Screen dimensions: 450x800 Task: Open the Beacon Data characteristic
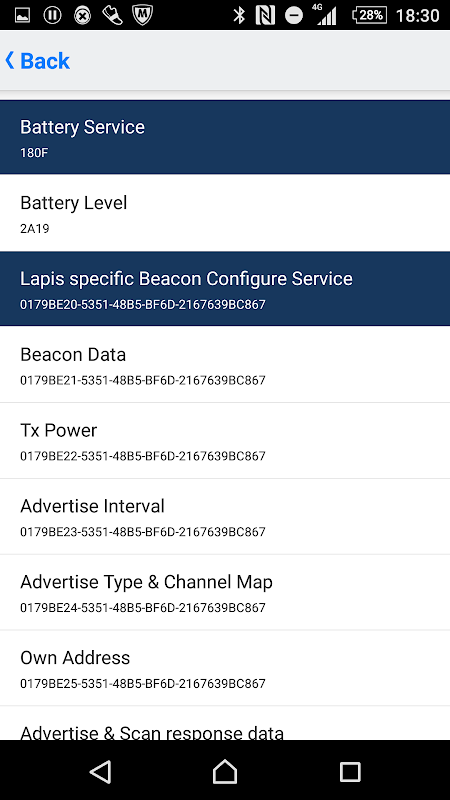tap(225, 364)
